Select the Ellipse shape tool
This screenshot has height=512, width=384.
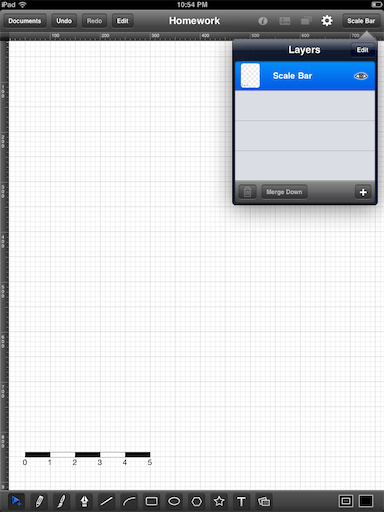174,501
